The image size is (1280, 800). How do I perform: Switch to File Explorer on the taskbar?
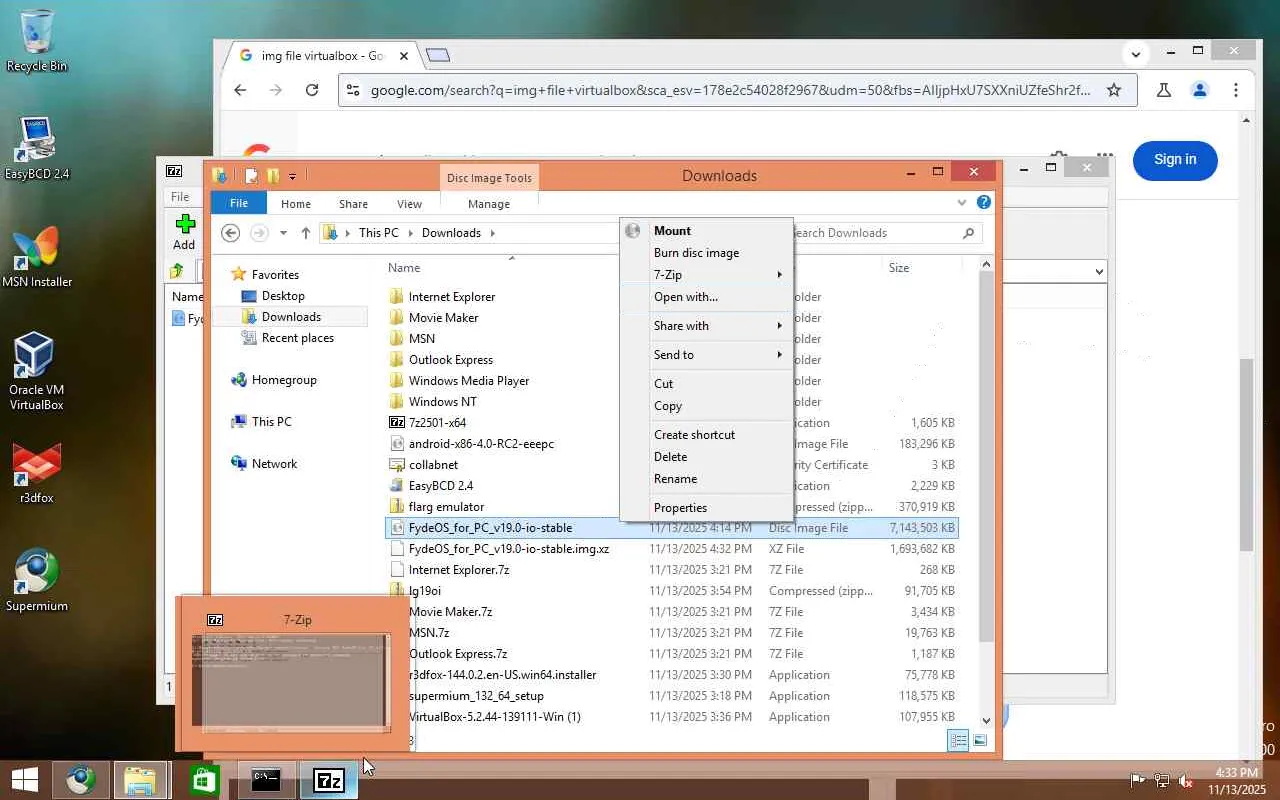coord(139,779)
